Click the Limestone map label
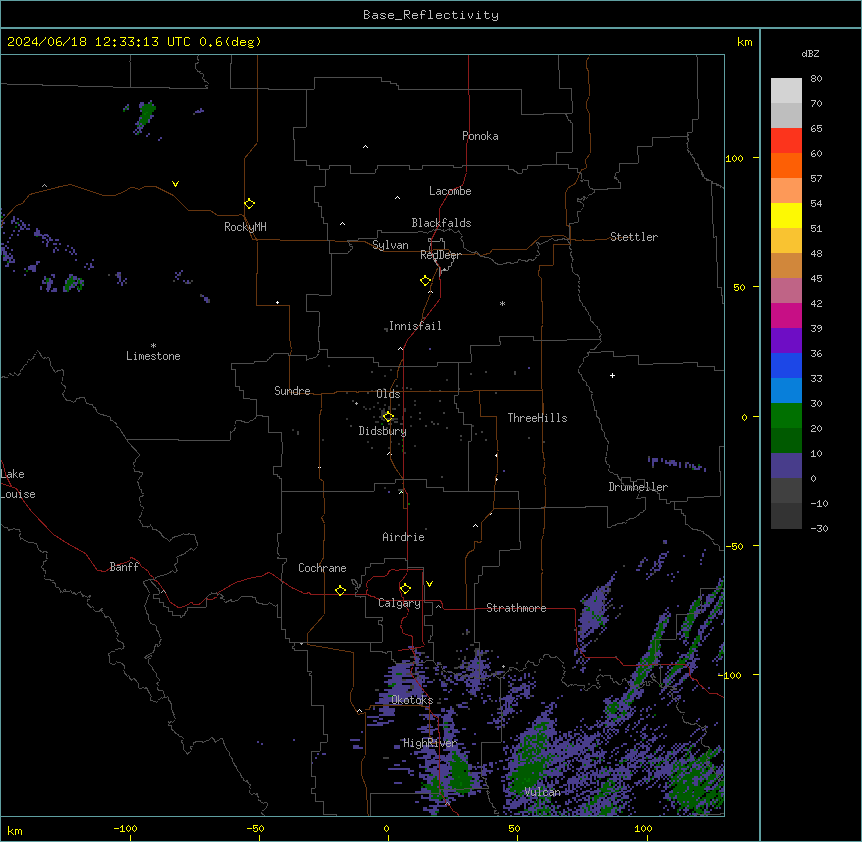 tap(153, 356)
